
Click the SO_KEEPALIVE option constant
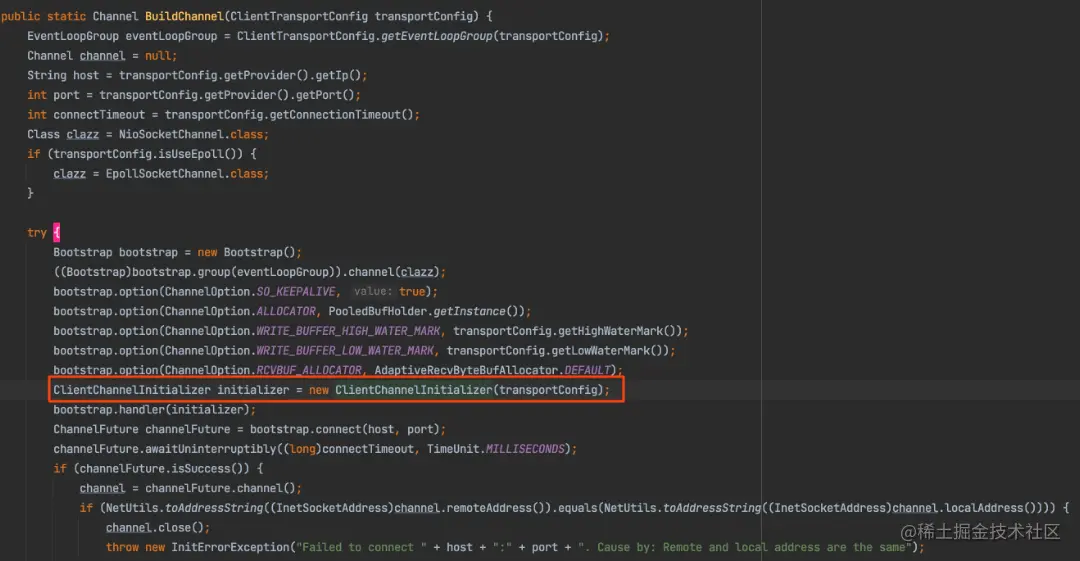tap(296, 292)
